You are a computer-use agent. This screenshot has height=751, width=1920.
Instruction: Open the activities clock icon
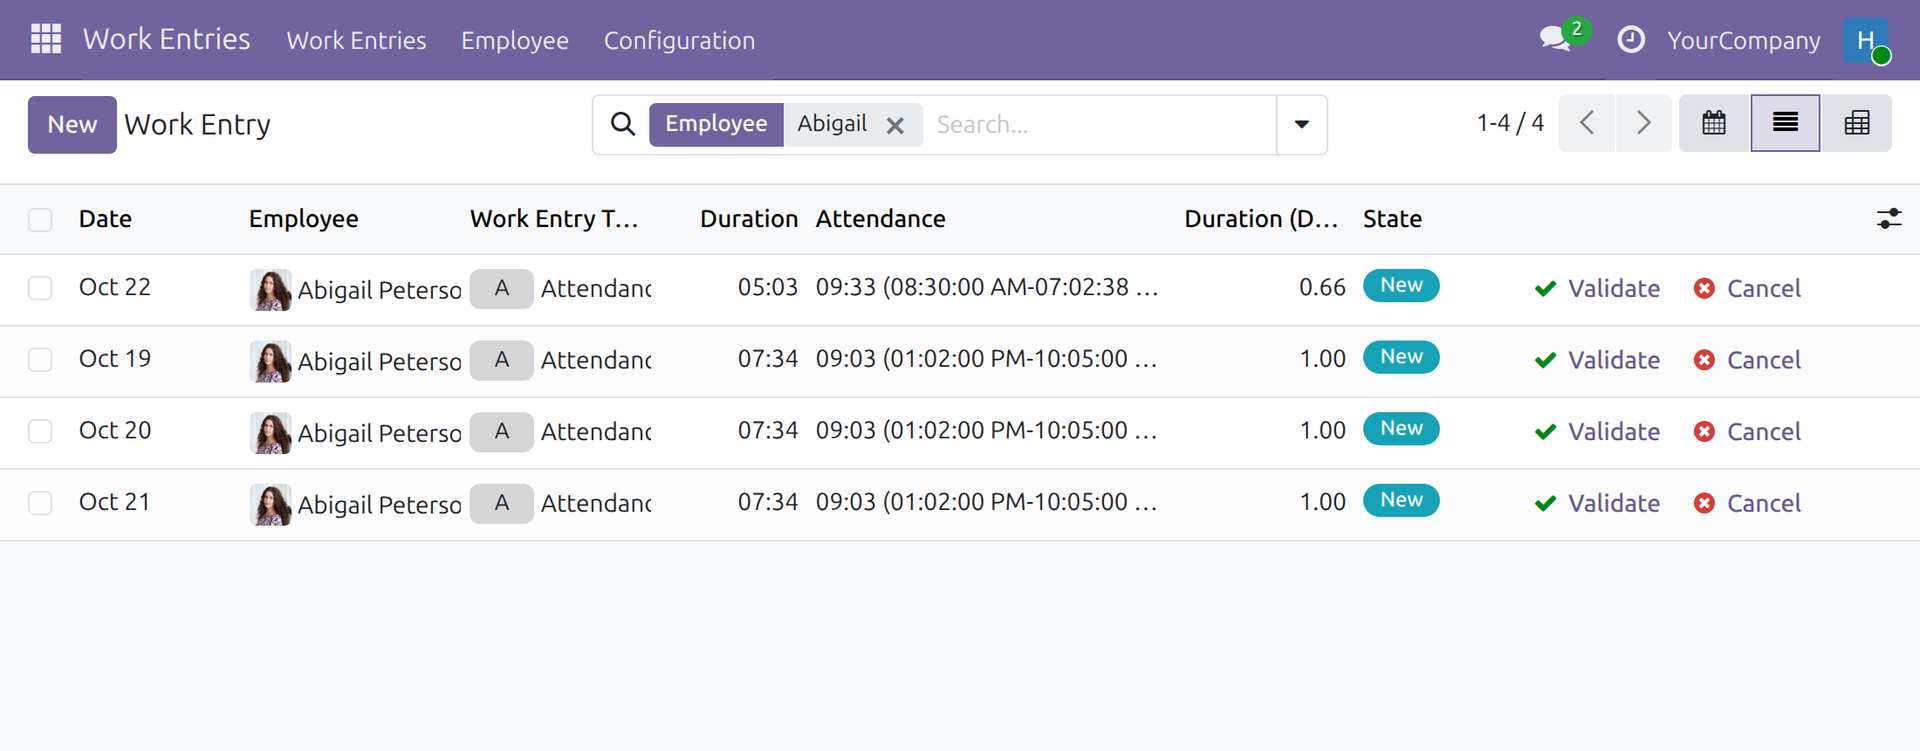pos(1631,39)
